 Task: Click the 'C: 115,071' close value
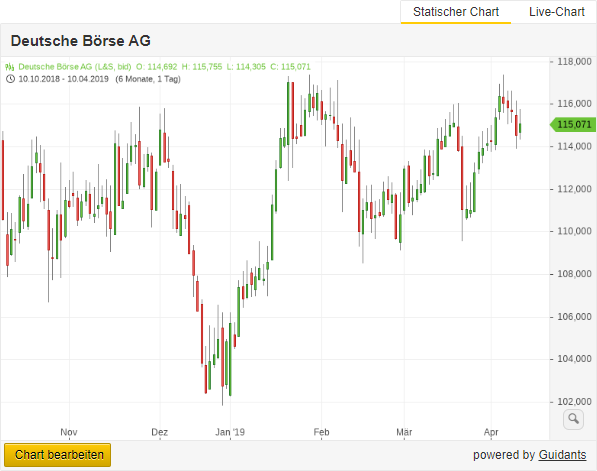tap(291, 67)
